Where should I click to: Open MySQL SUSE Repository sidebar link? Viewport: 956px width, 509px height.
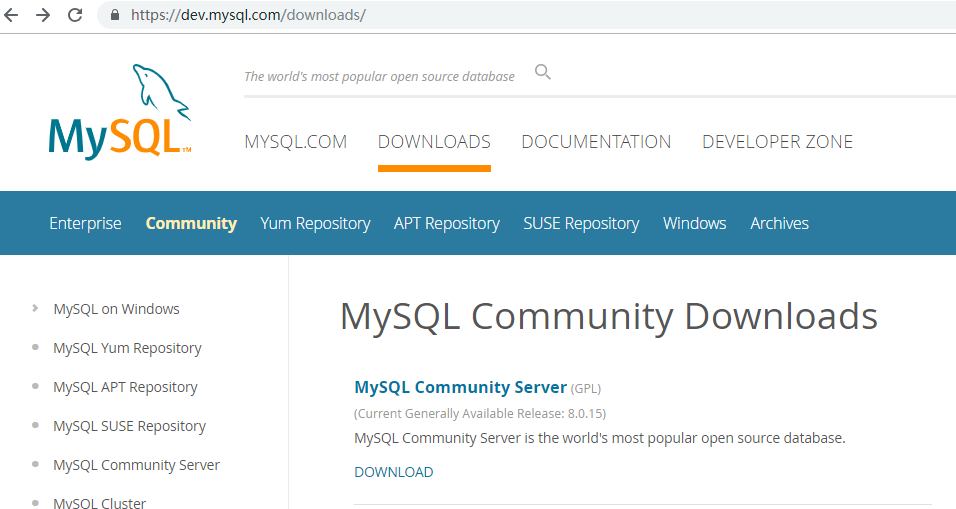click(x=130, y=426)
